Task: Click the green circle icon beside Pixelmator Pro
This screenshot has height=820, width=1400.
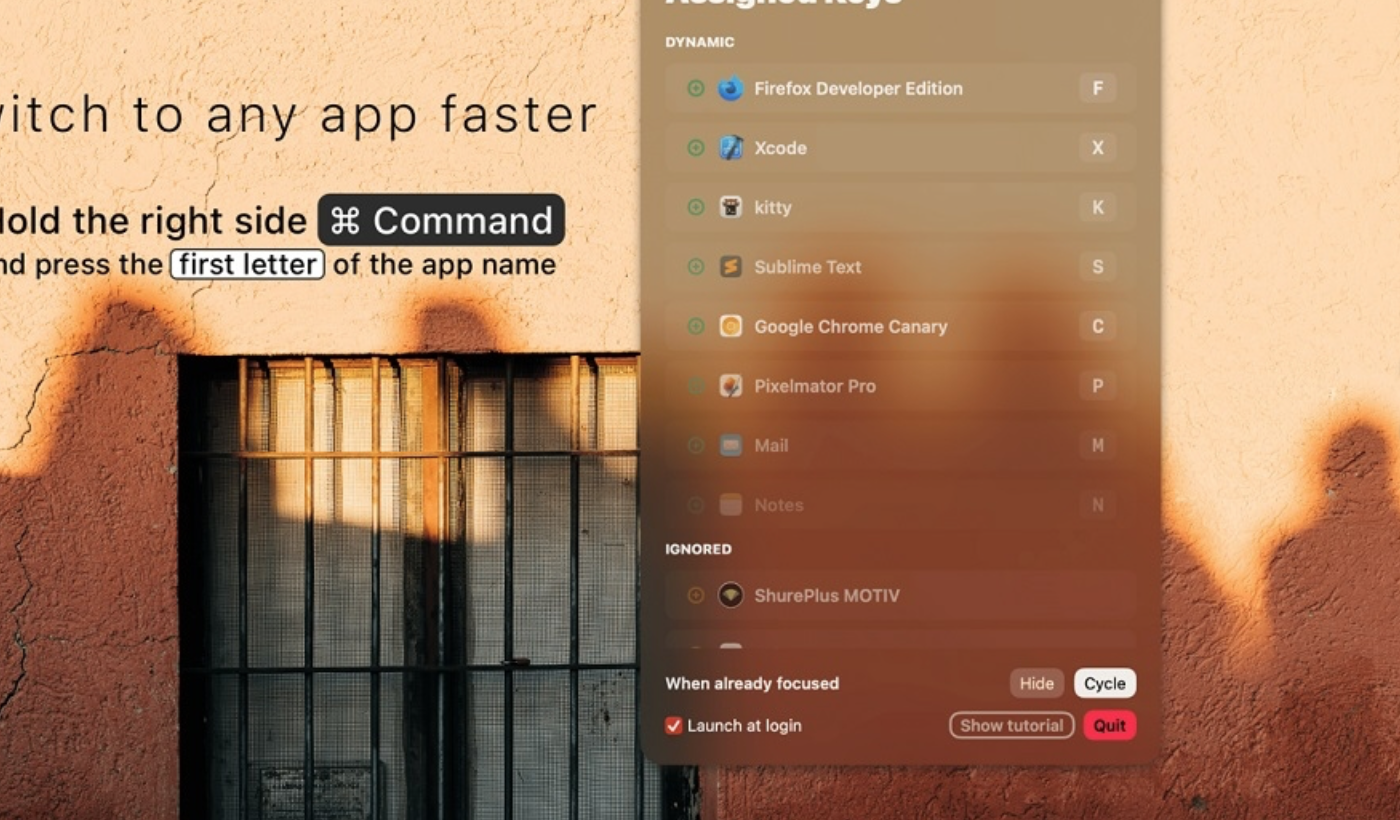Action: [x=696, y=386]
